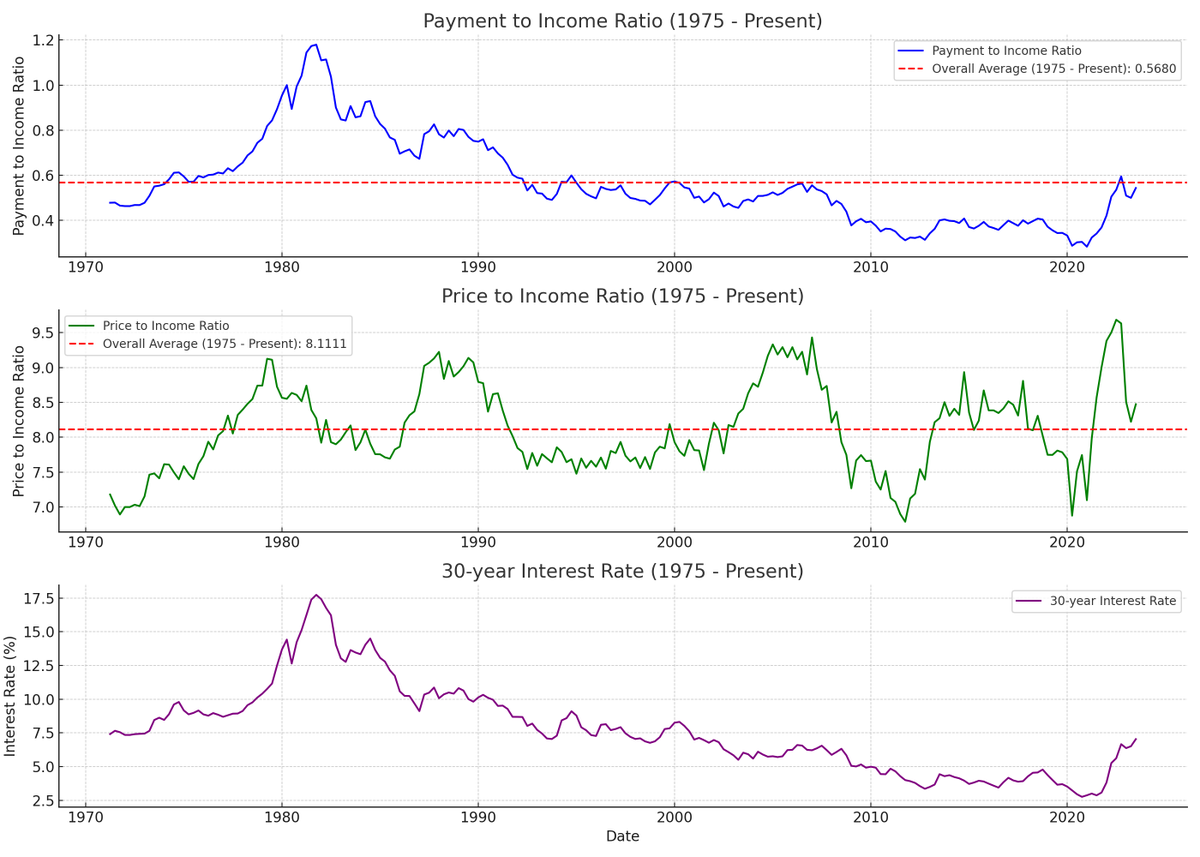Pick the purple line sample in the Interest Rate legend
1200x857 pixels.
(1027, 602)
